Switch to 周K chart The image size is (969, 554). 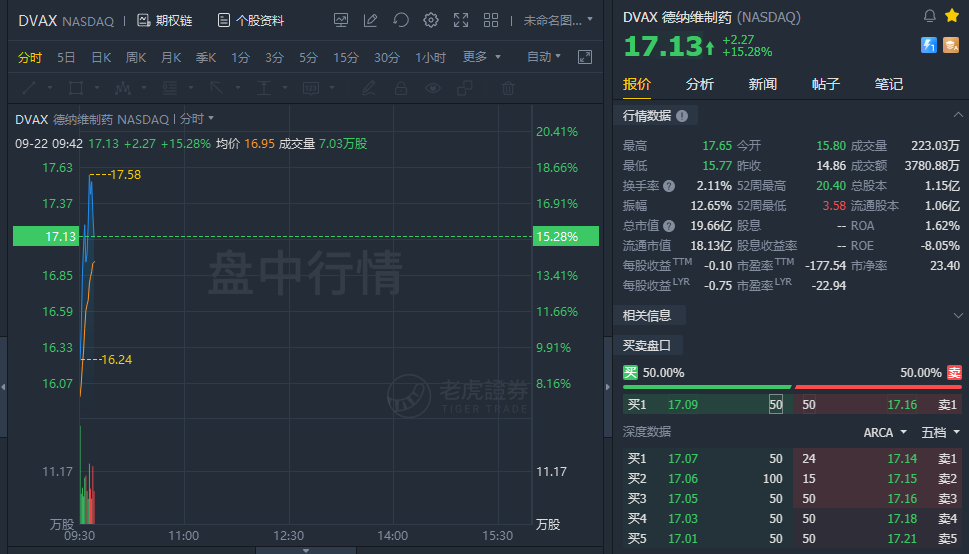tap(136, 58)
